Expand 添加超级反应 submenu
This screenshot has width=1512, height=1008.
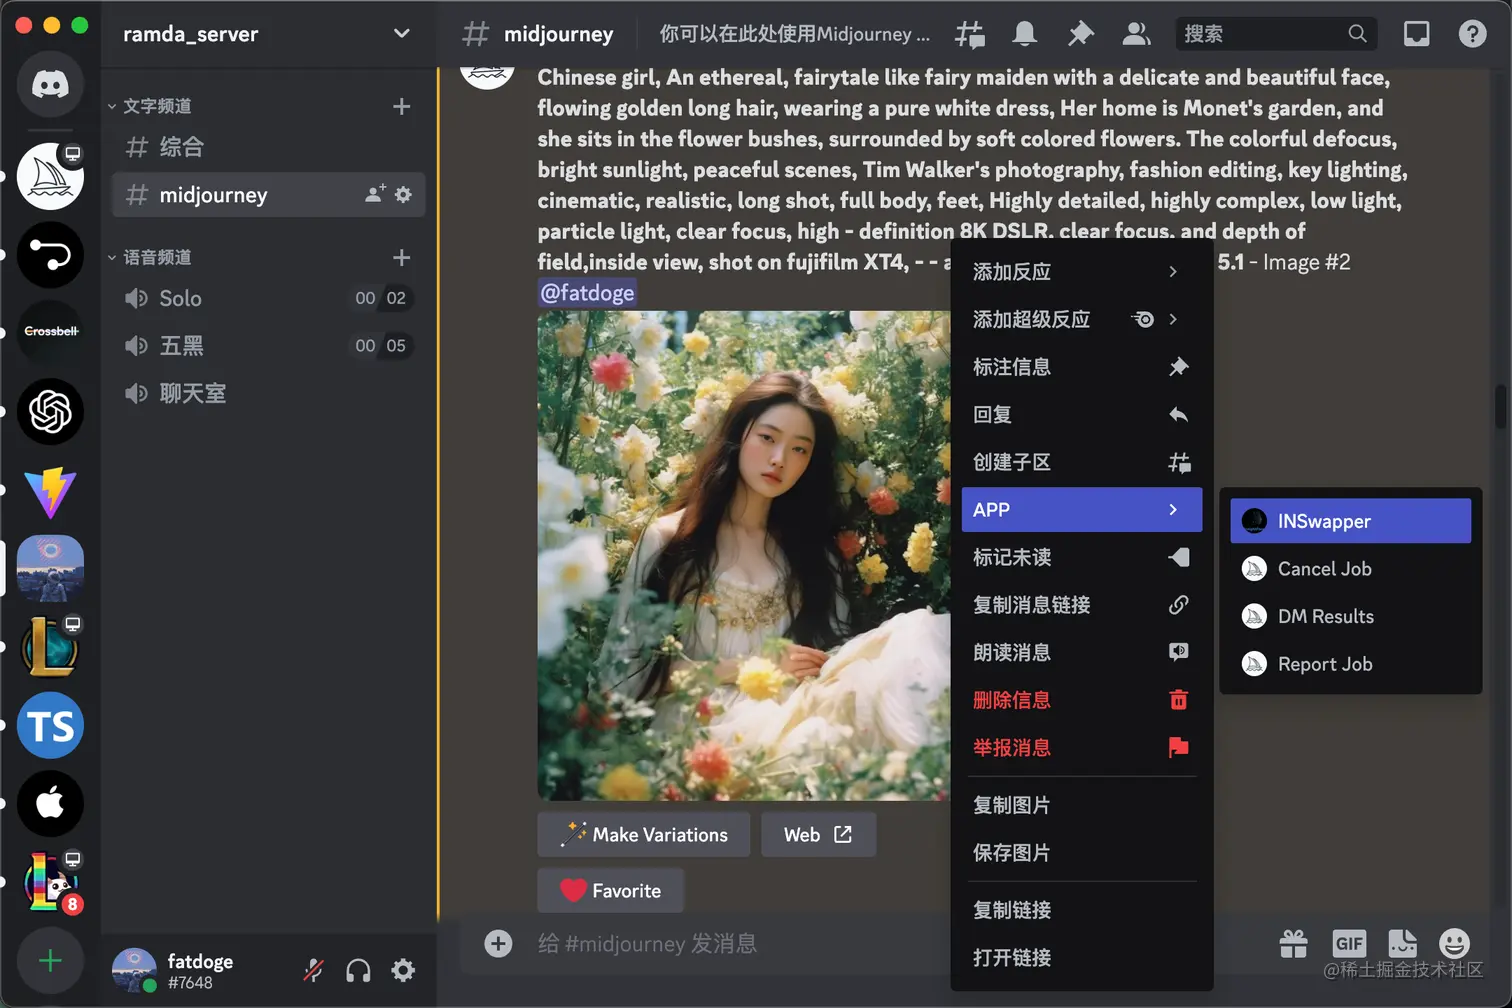coord(1081,320)
